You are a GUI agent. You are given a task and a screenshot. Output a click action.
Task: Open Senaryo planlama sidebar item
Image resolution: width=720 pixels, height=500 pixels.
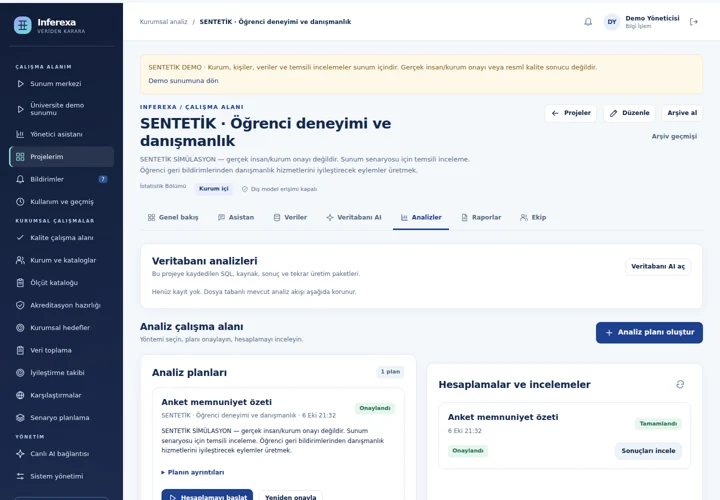tap(62, 417)
